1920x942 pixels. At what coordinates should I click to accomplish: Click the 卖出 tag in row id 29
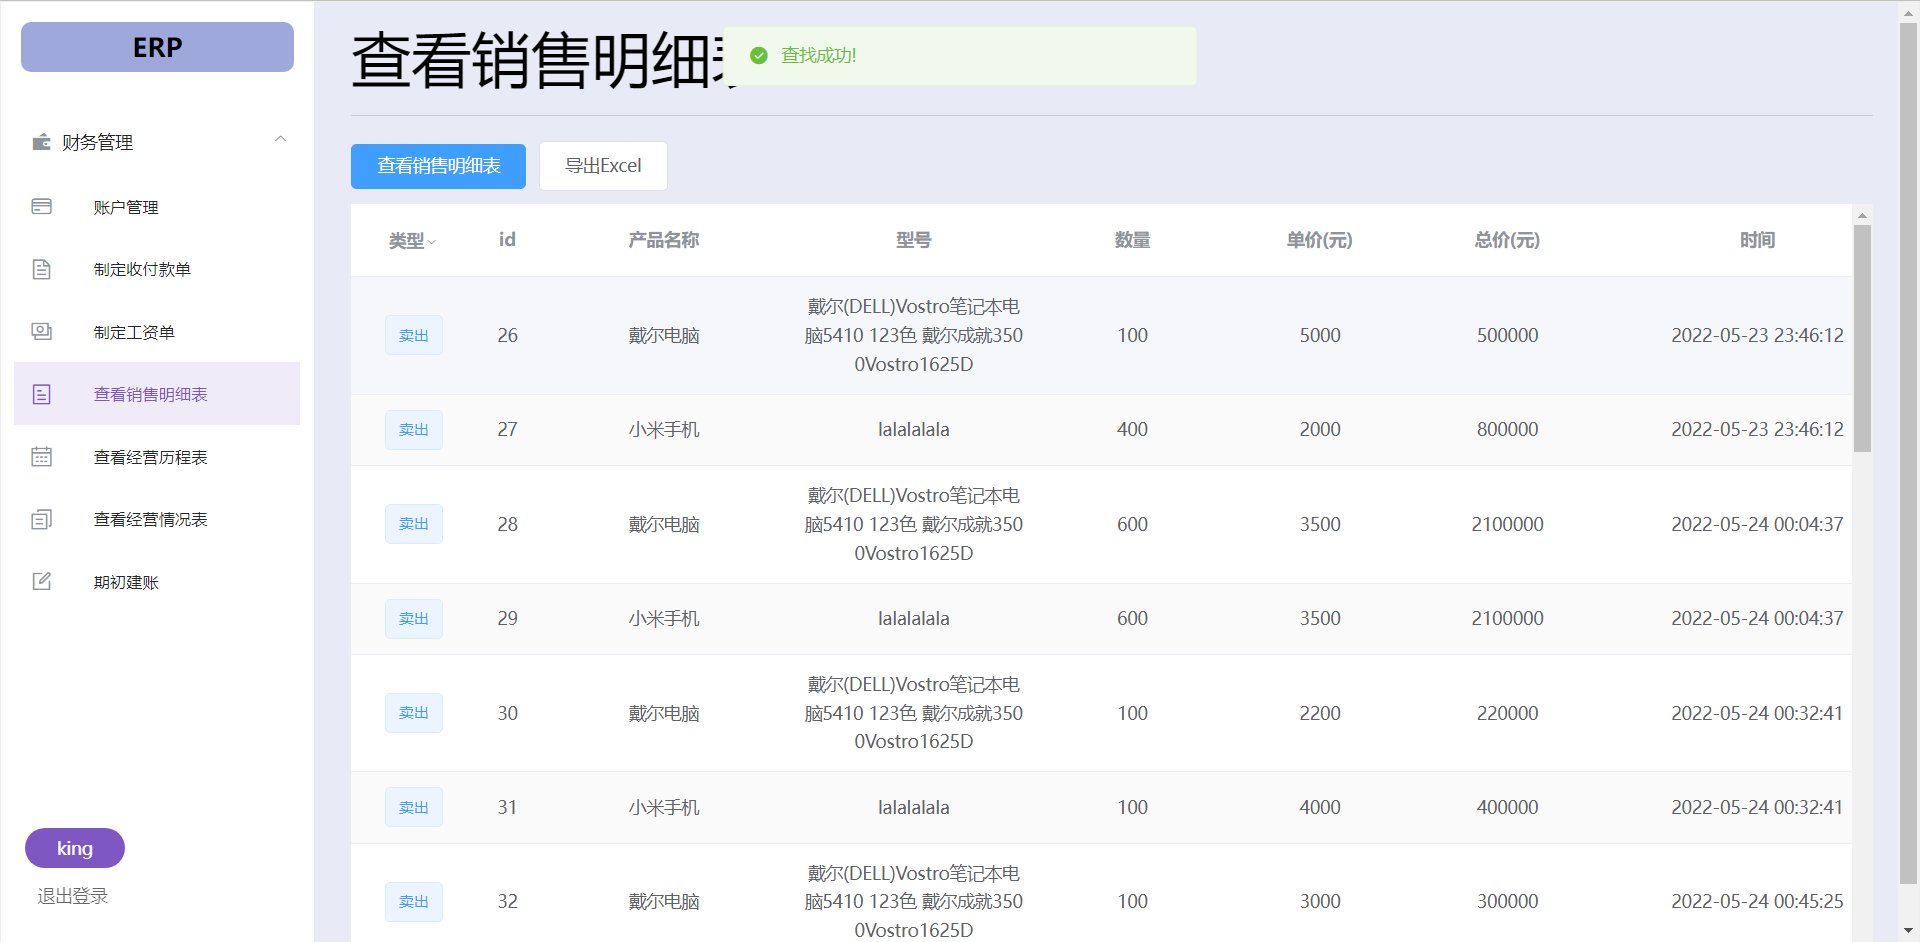(x=414, y=618)
